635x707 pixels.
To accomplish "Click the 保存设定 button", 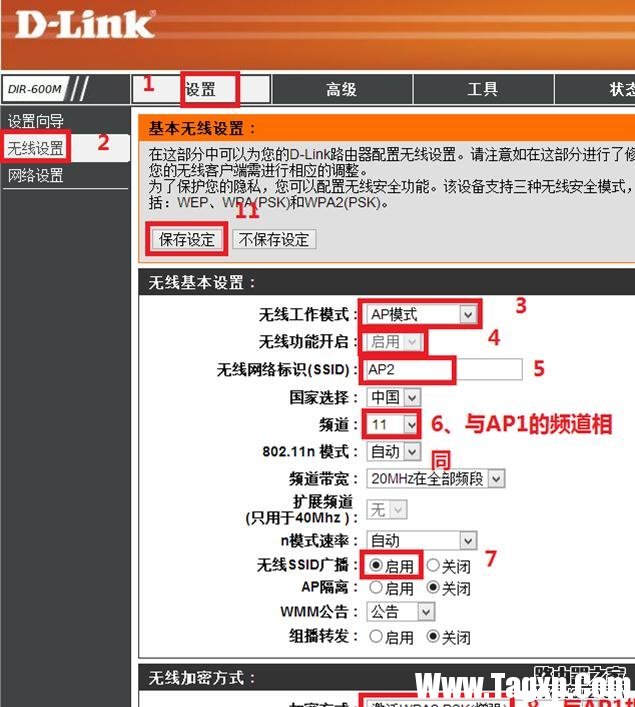I will 187,239.
